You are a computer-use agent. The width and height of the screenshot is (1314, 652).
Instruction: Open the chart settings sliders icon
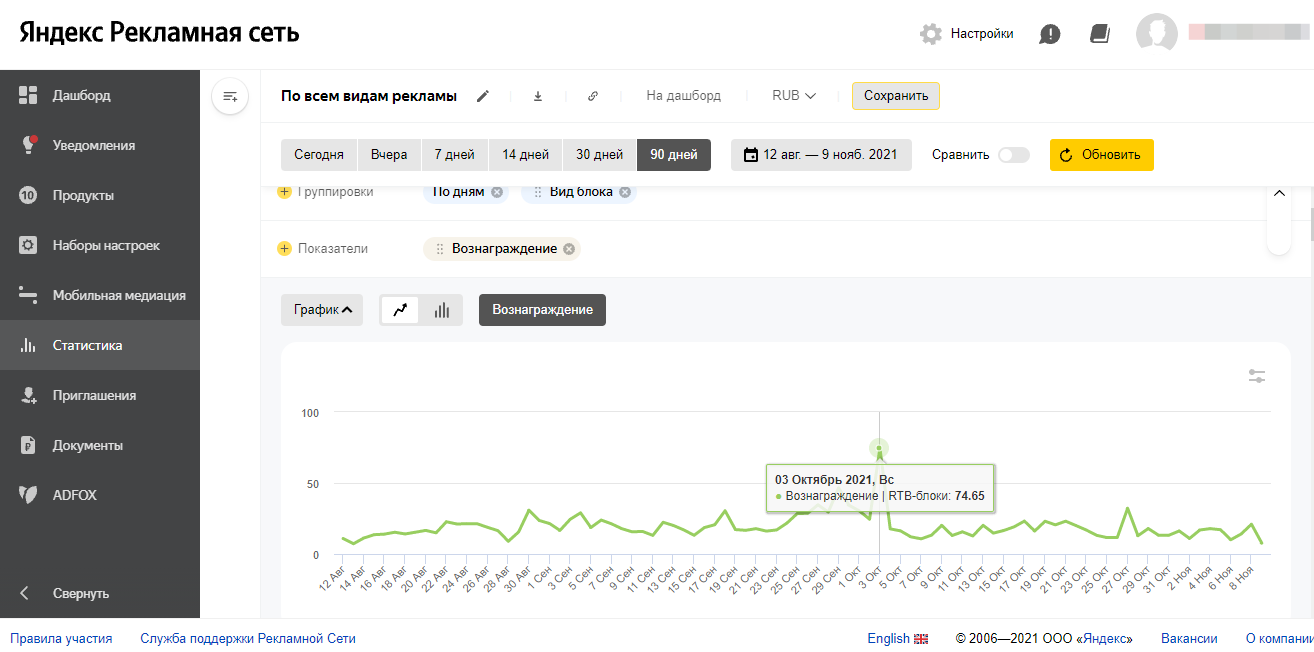point(1257,376)
